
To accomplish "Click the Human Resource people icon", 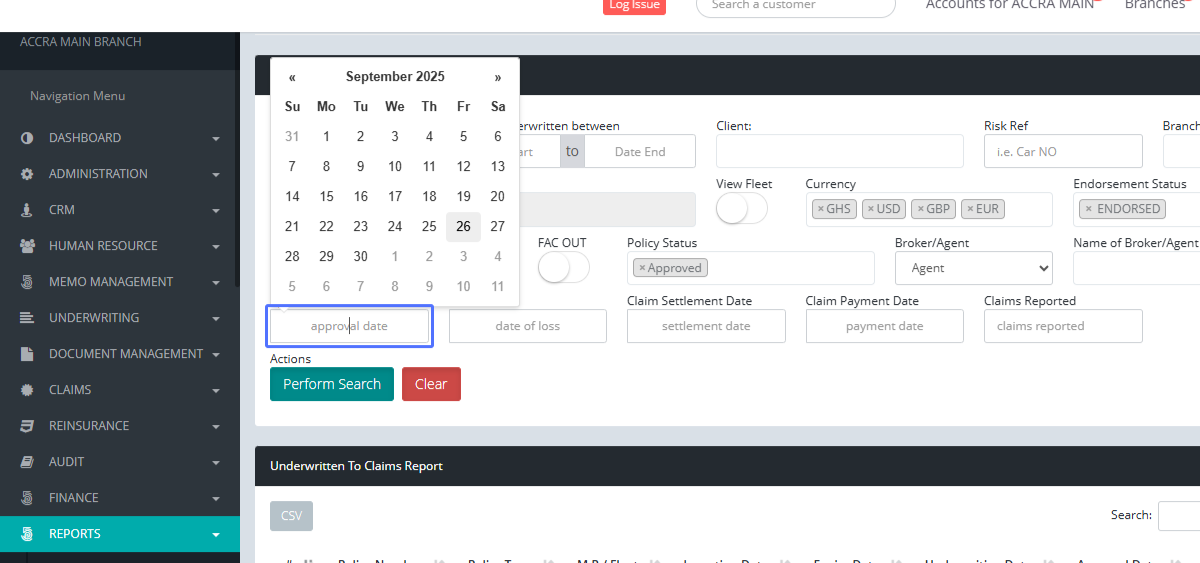I will pos(27,246).
